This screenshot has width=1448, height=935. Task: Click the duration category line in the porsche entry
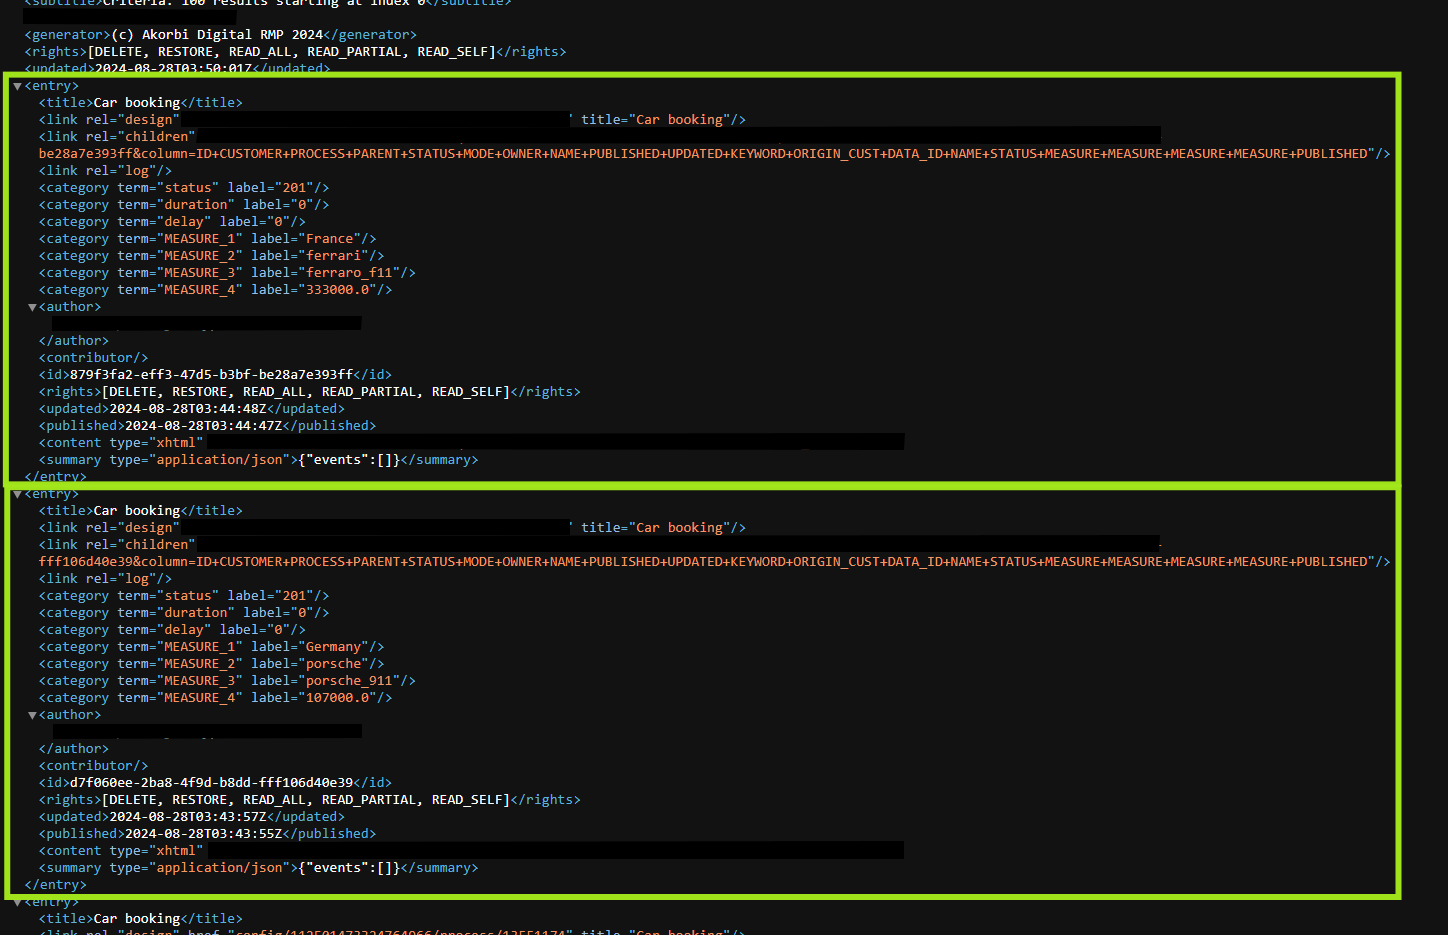pyautogui.click(x=184, y=612)
